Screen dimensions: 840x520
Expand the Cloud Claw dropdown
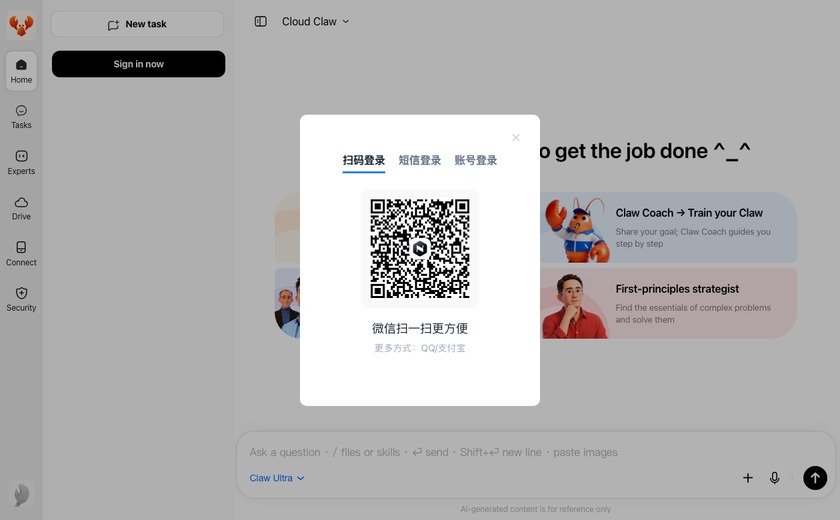316,21
